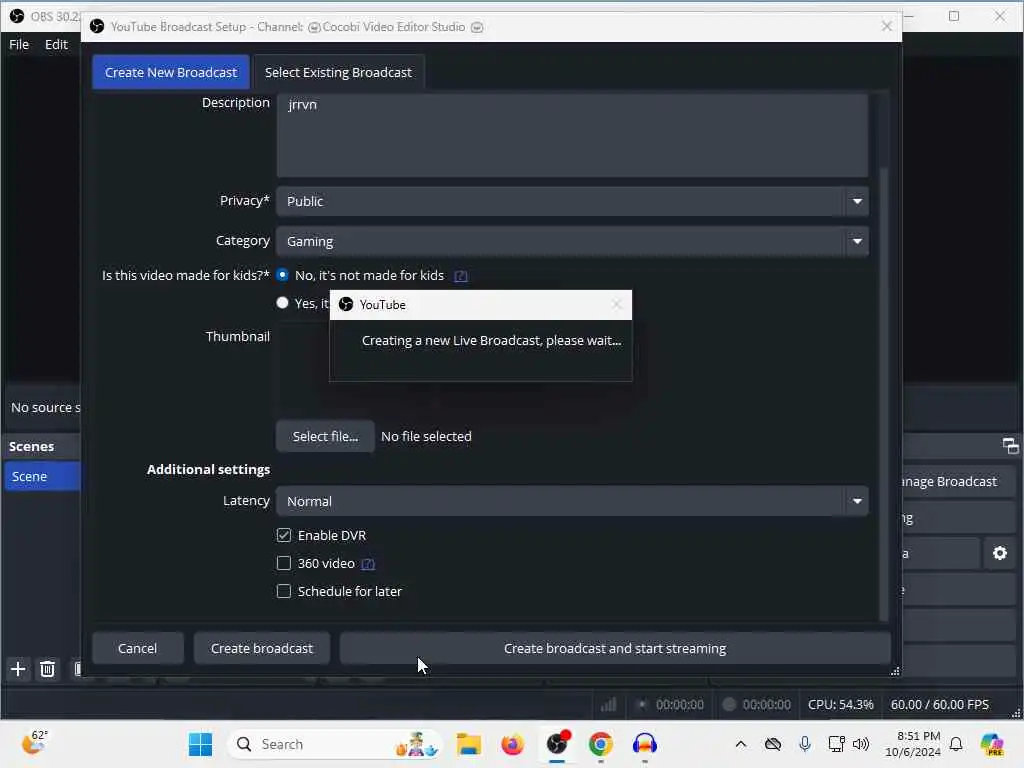Click the made-for-kids help icon
Image resolution: width=1024 pixels, height=768 pixels.
(460, 276)
